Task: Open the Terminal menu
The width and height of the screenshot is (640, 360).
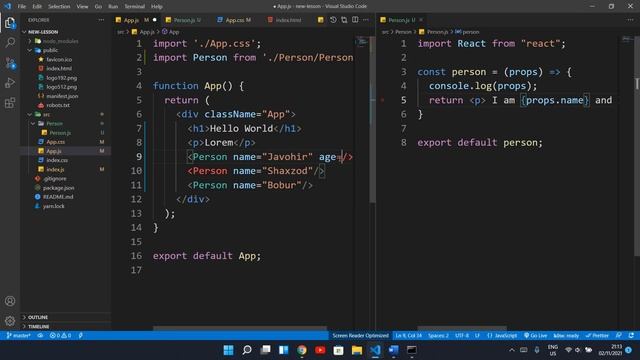Action: click(134, 7)
